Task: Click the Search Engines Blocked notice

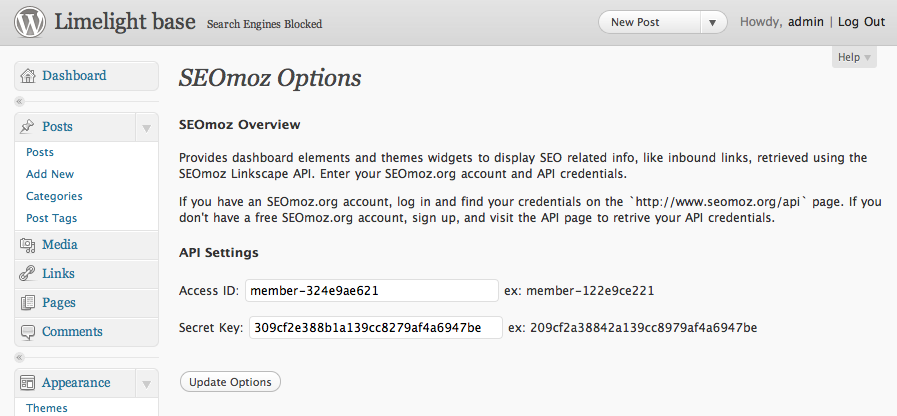Action: pyautogui.click(x=264, y=24)
